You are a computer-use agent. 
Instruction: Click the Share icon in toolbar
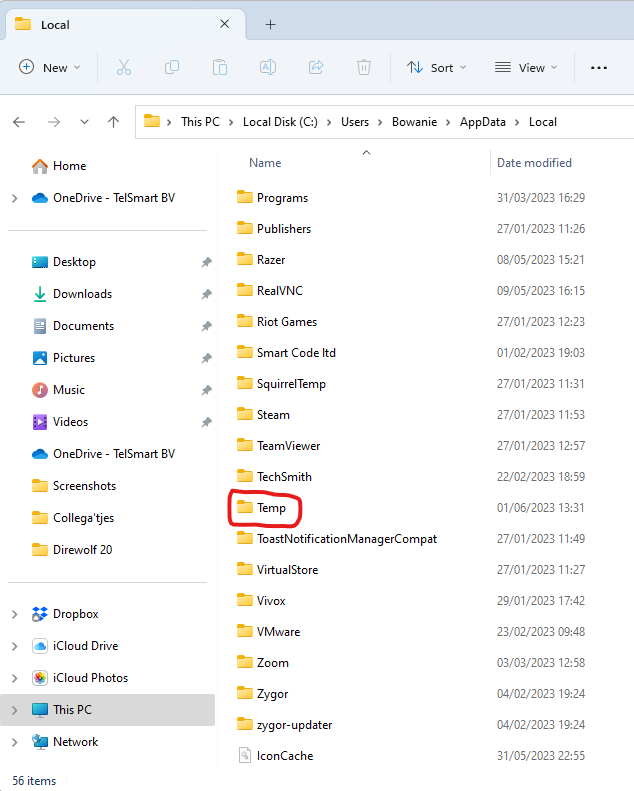[x=316, y=67]
